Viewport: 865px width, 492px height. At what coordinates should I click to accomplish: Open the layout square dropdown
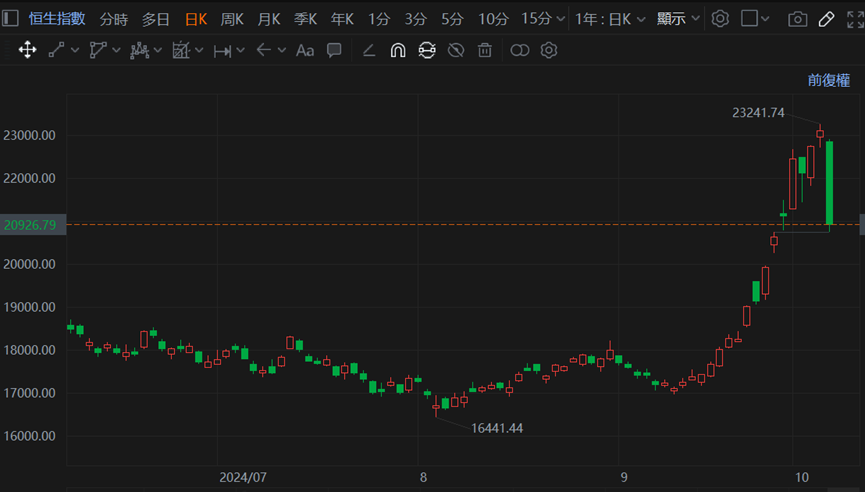point(755,19)
